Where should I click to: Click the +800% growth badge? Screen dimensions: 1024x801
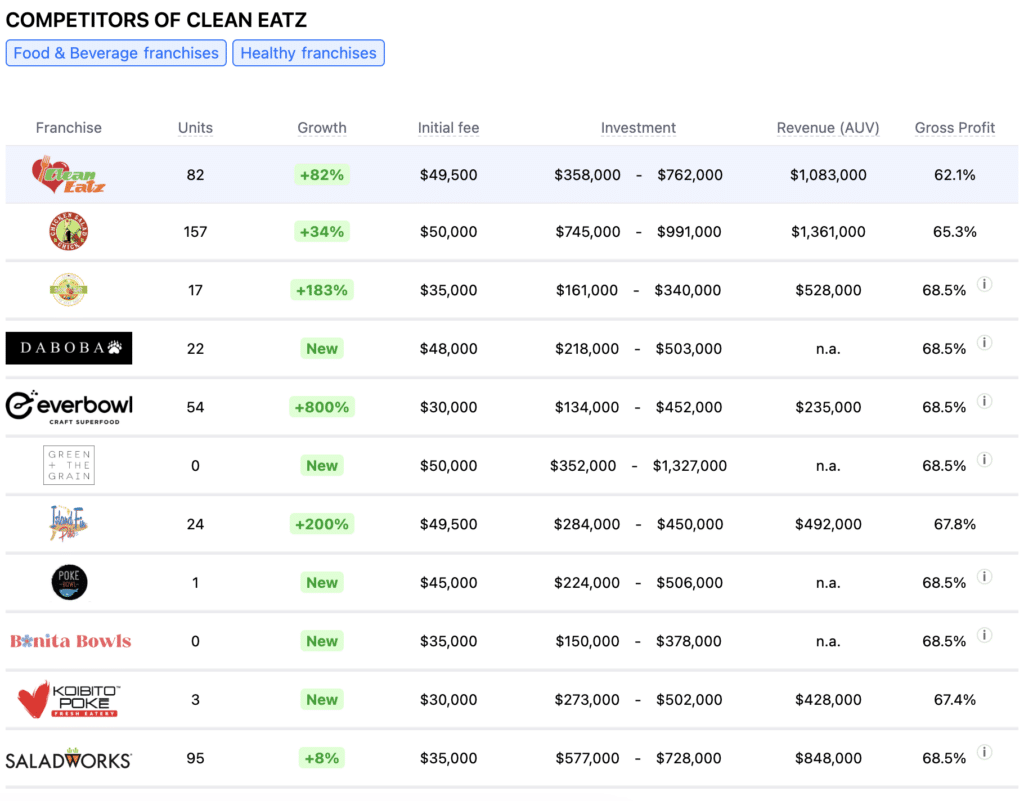click(x=322, y=407)
